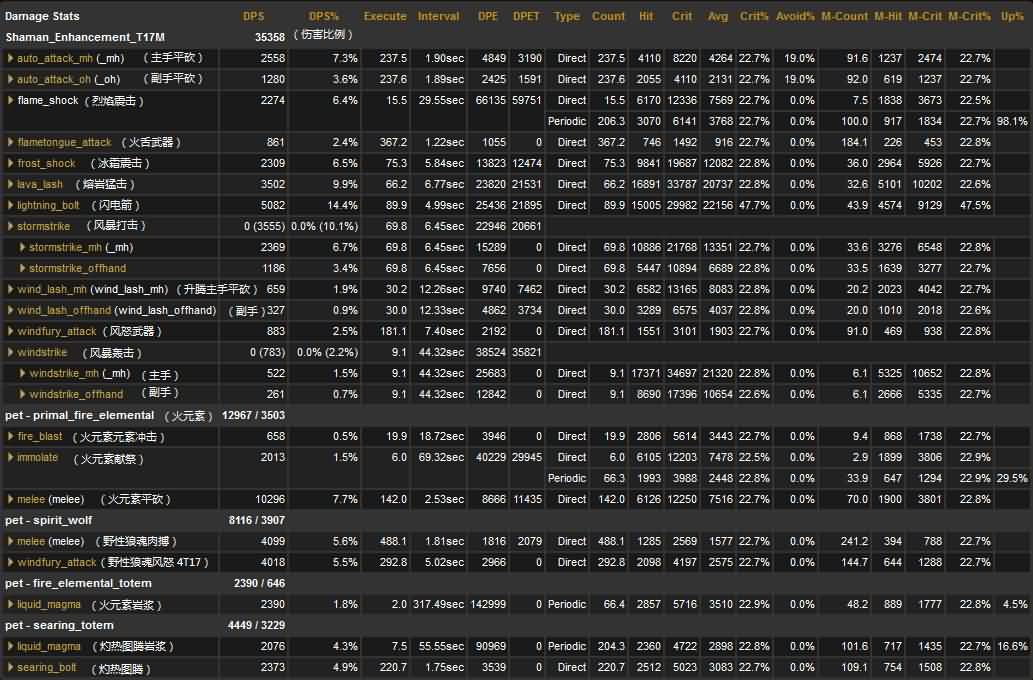Expand the stormstrike_mh row triangle
This screenshot has width=1033, height=680.
click(22, 247)
